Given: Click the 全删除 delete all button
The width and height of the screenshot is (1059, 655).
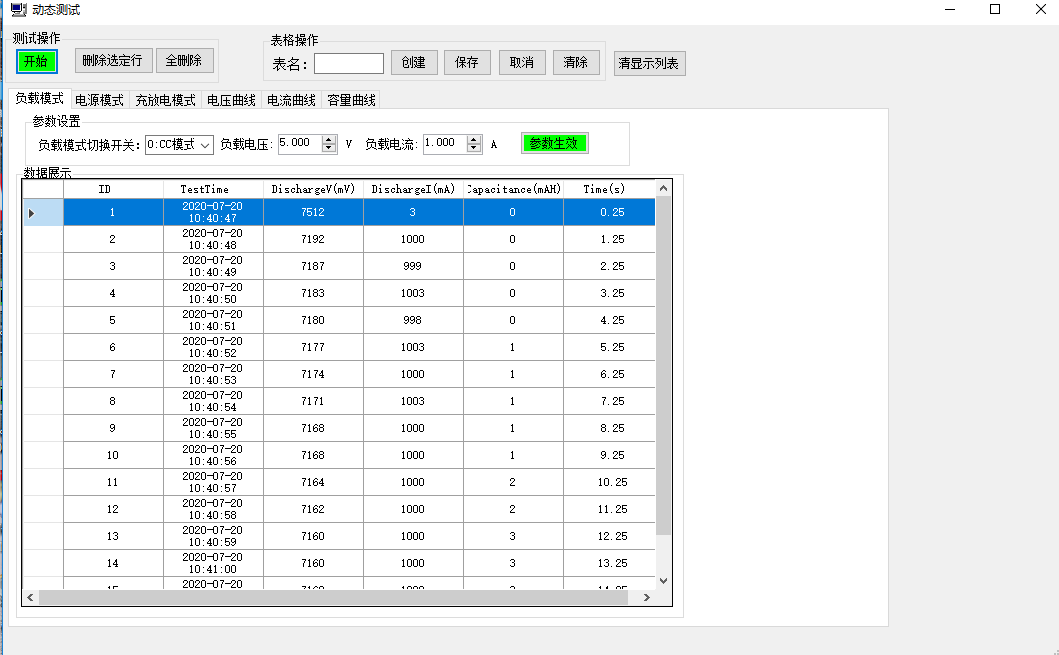Looking at the screenshot, I should [x=184, y=61].
